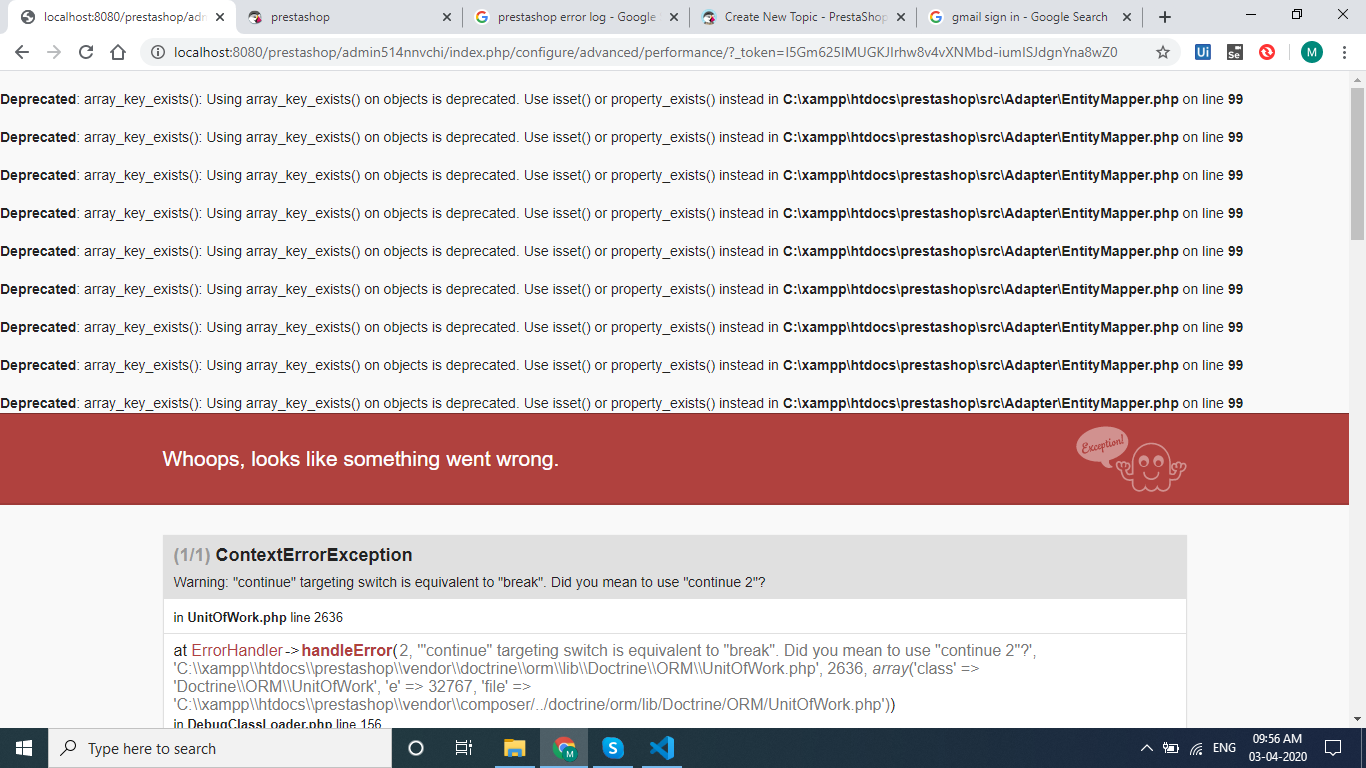Viewport: 1366px width, 768px height.
Task: Open Visual Studio Code from the taskbar
Action: (x=662, y=748)
